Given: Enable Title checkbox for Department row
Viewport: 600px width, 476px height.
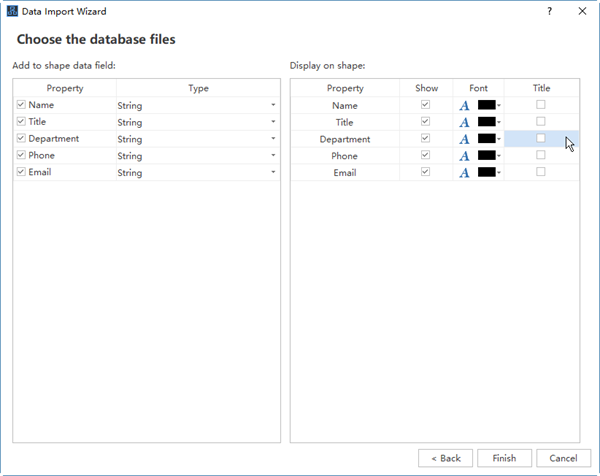Looking at the screenshot, I should pyautogui.click(x=541, y=138).
